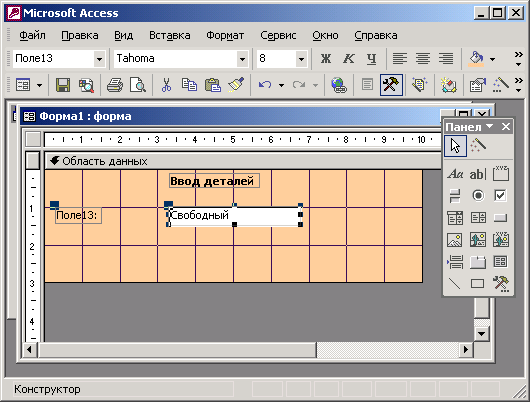Align text right
Image resolution: width=530 pixels, height=402 pixels.
coord(446,59)
